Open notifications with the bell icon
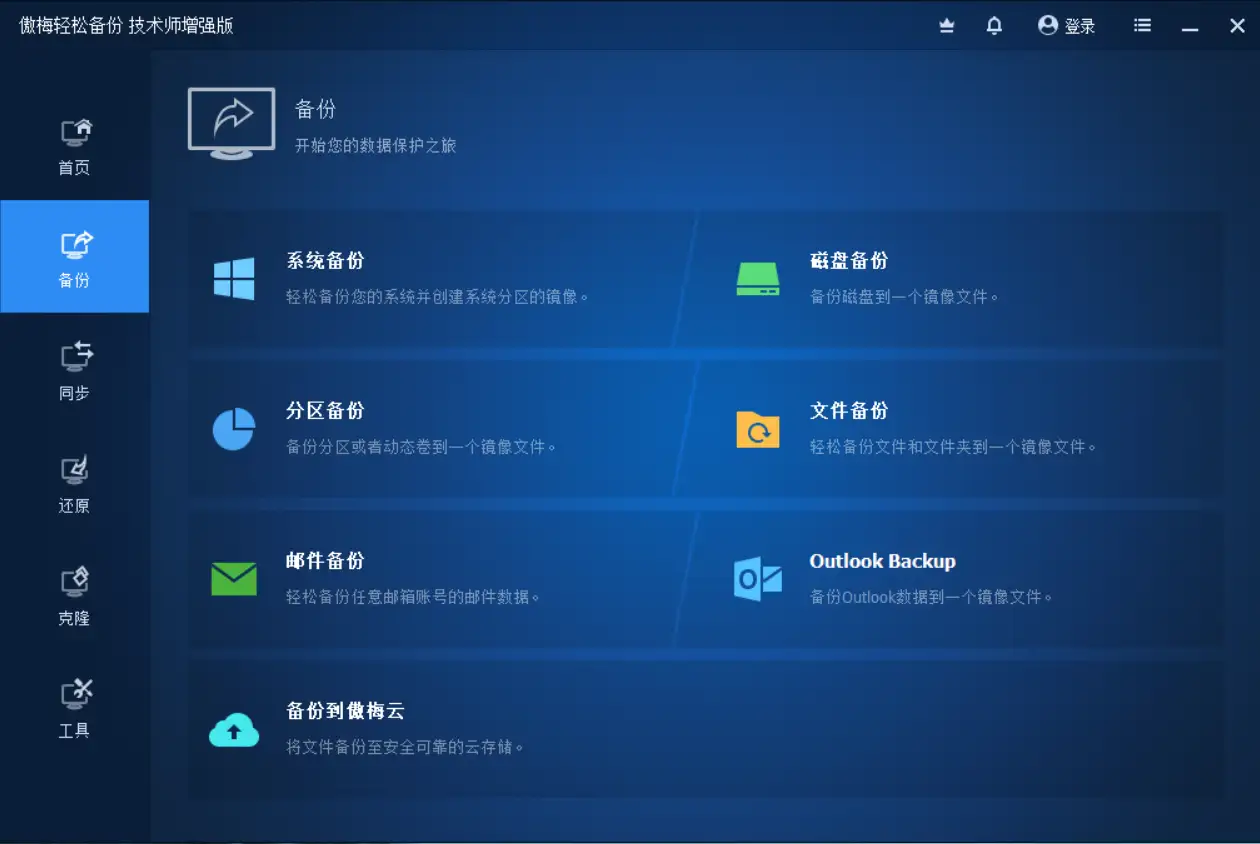This screenshot has width=1260, height=844. (994, 25)
